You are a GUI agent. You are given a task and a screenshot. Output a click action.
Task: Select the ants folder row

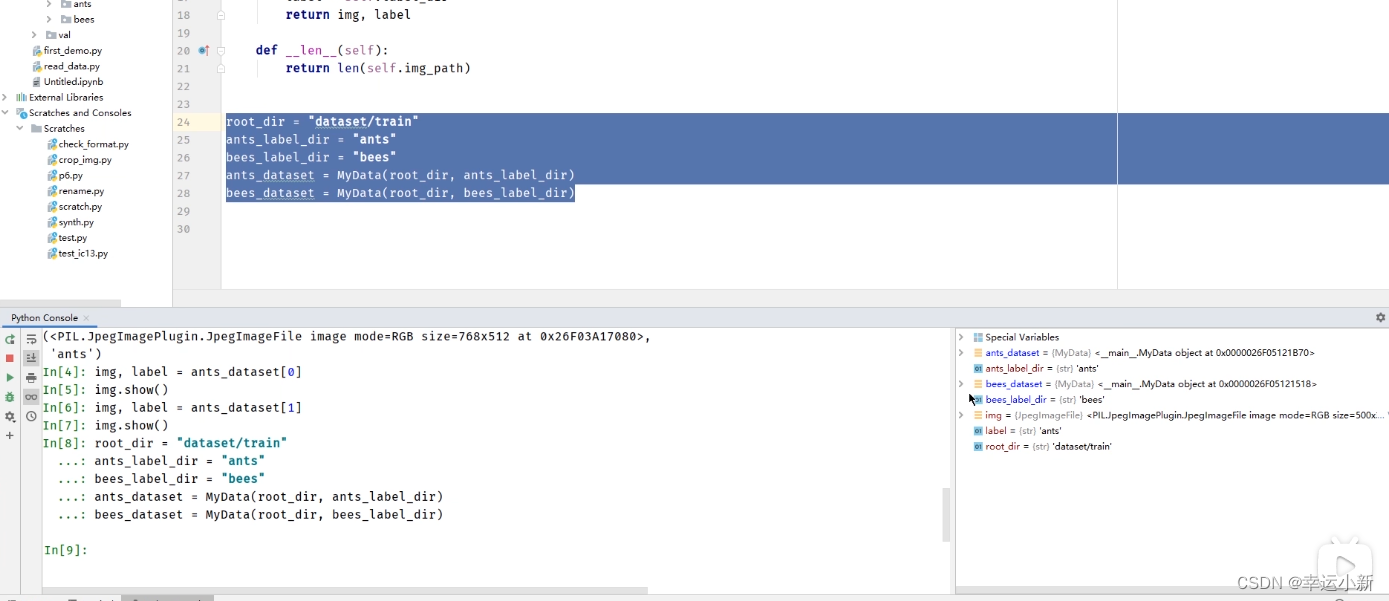point(76,4)
